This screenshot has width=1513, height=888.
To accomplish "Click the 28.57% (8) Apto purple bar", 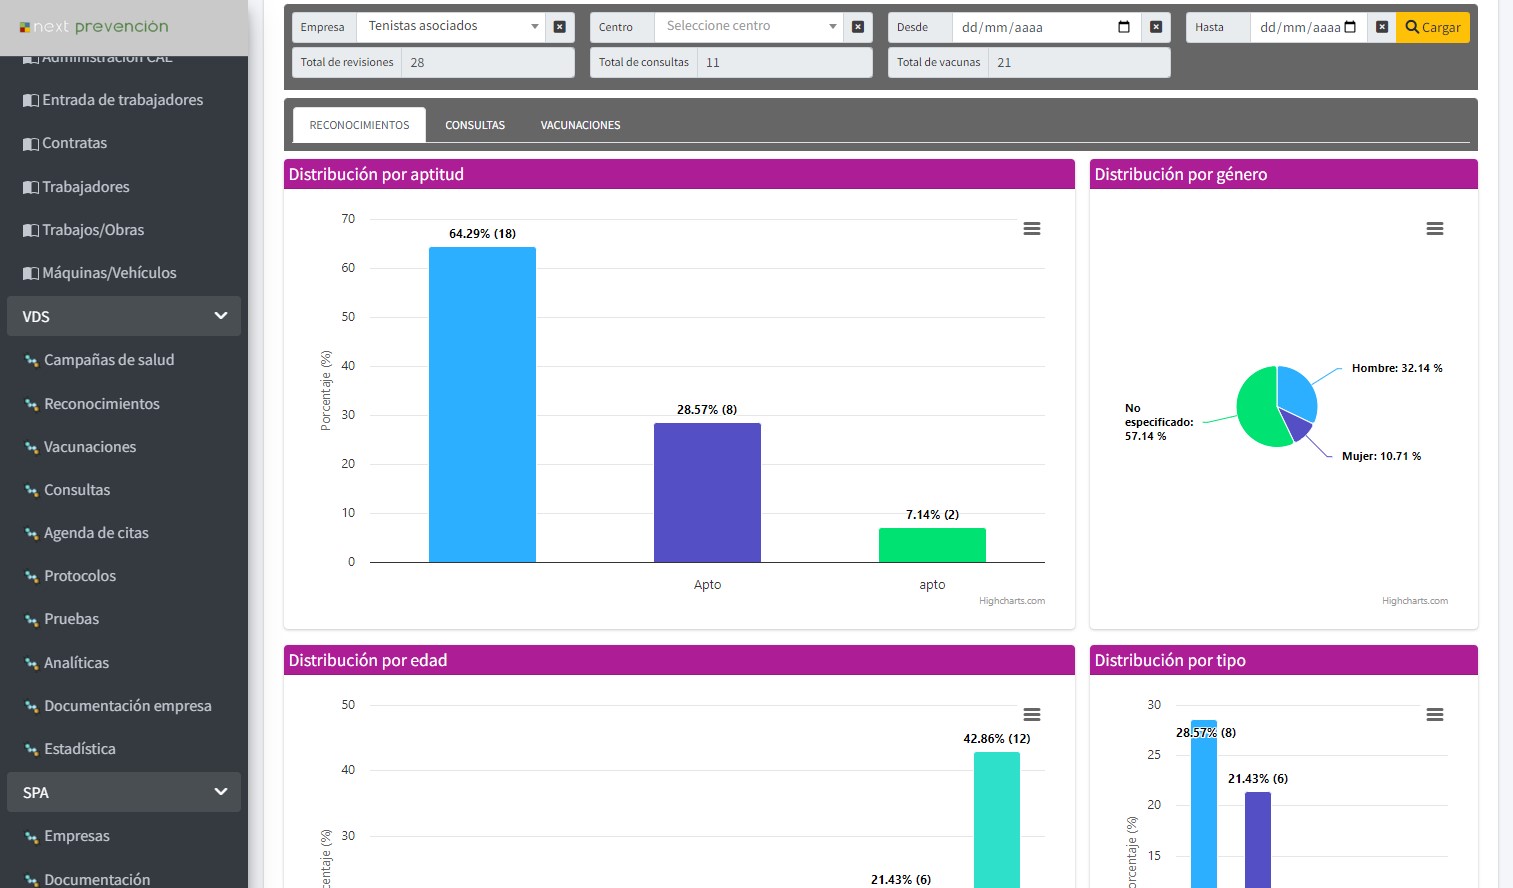I will [x=707, y=492].
